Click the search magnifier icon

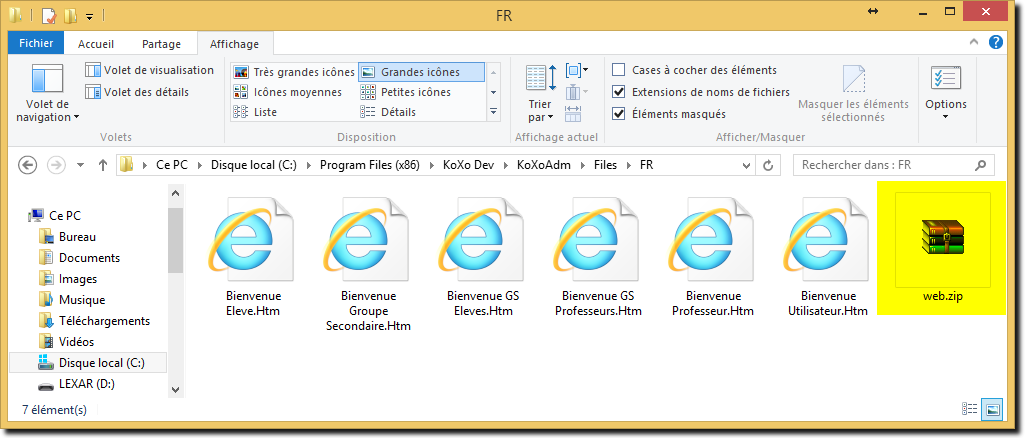click(980, 165)
